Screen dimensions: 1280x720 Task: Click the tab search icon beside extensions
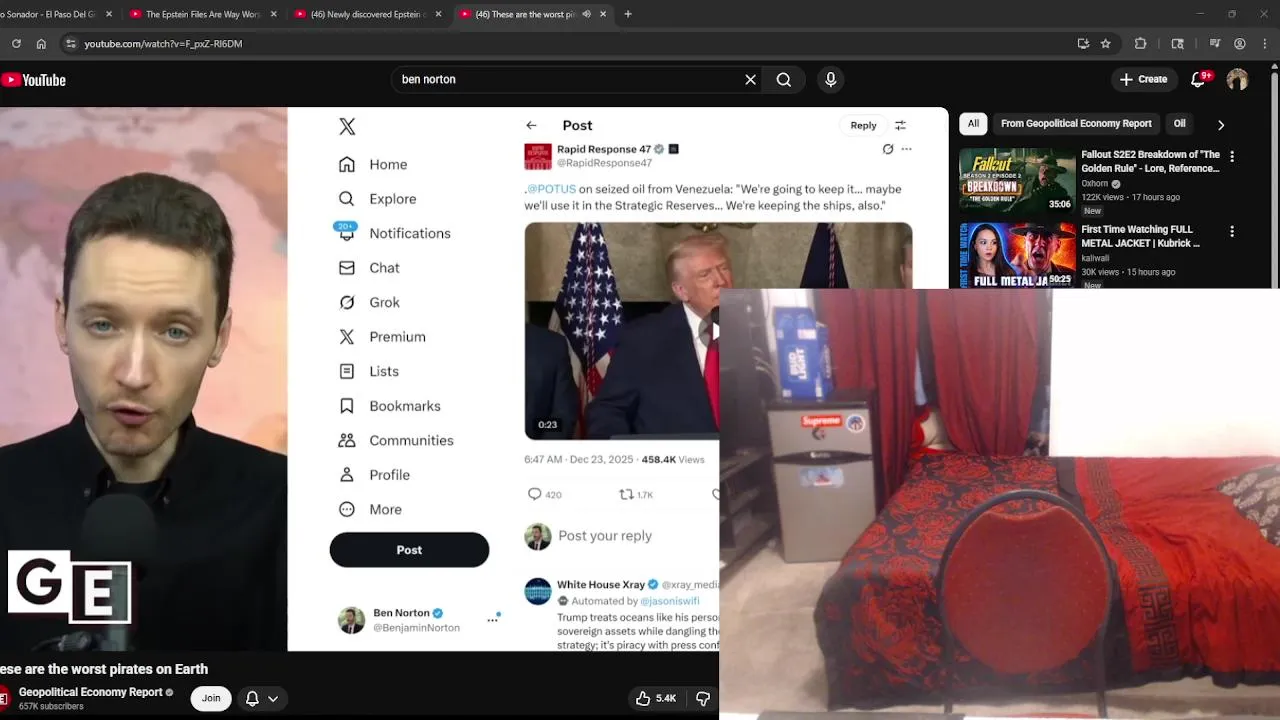1178,44
